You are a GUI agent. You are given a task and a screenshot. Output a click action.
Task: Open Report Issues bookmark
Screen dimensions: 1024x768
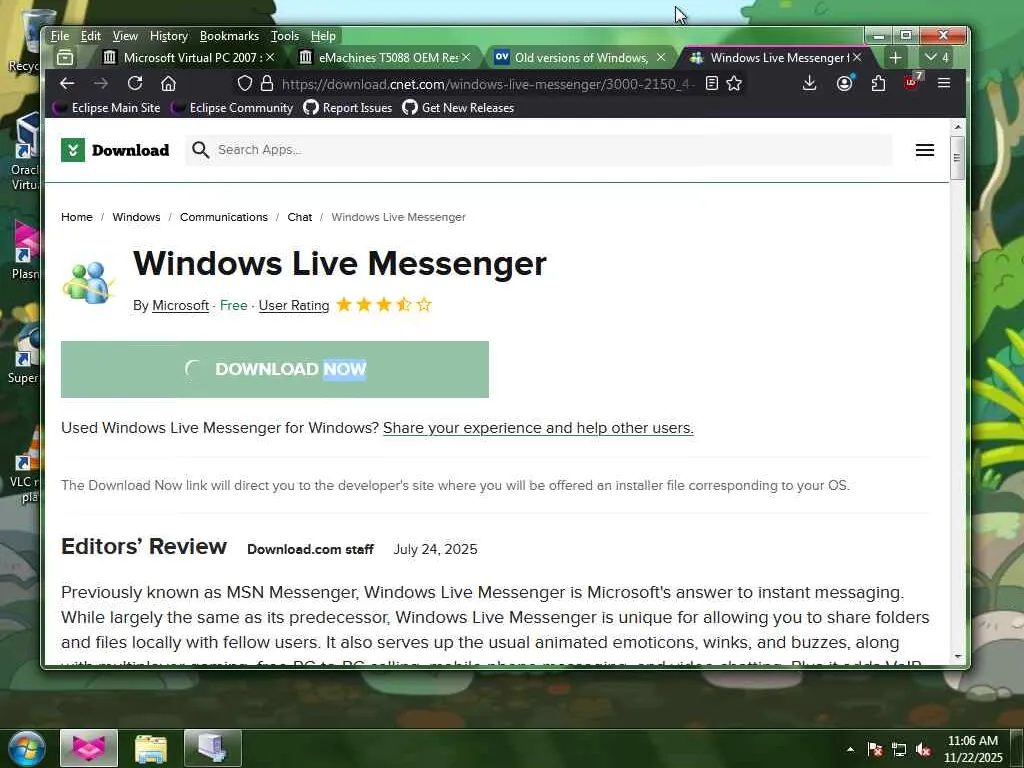pos(348,108)
